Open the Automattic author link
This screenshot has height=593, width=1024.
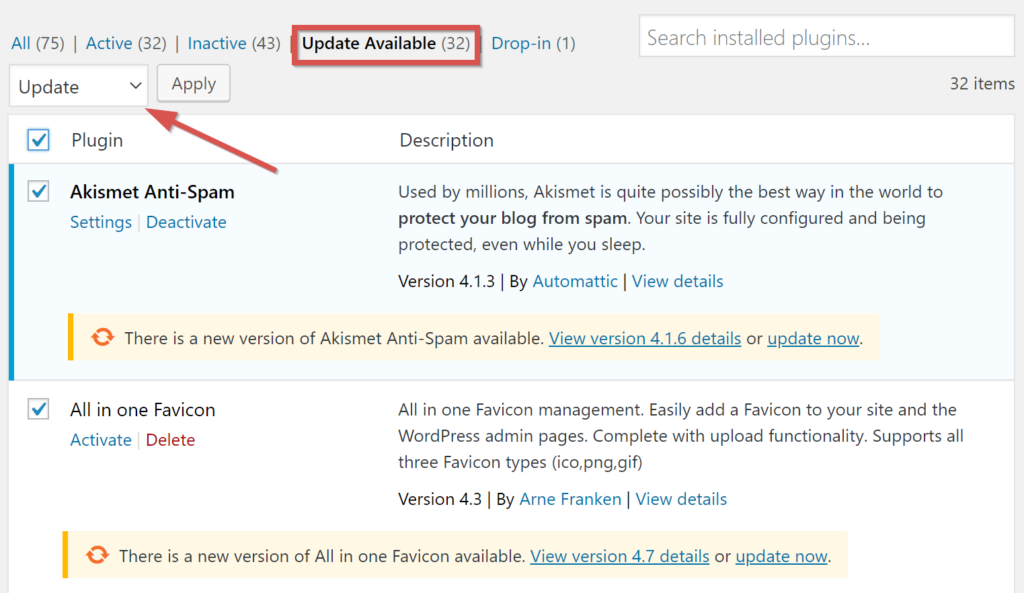point(575,281)
